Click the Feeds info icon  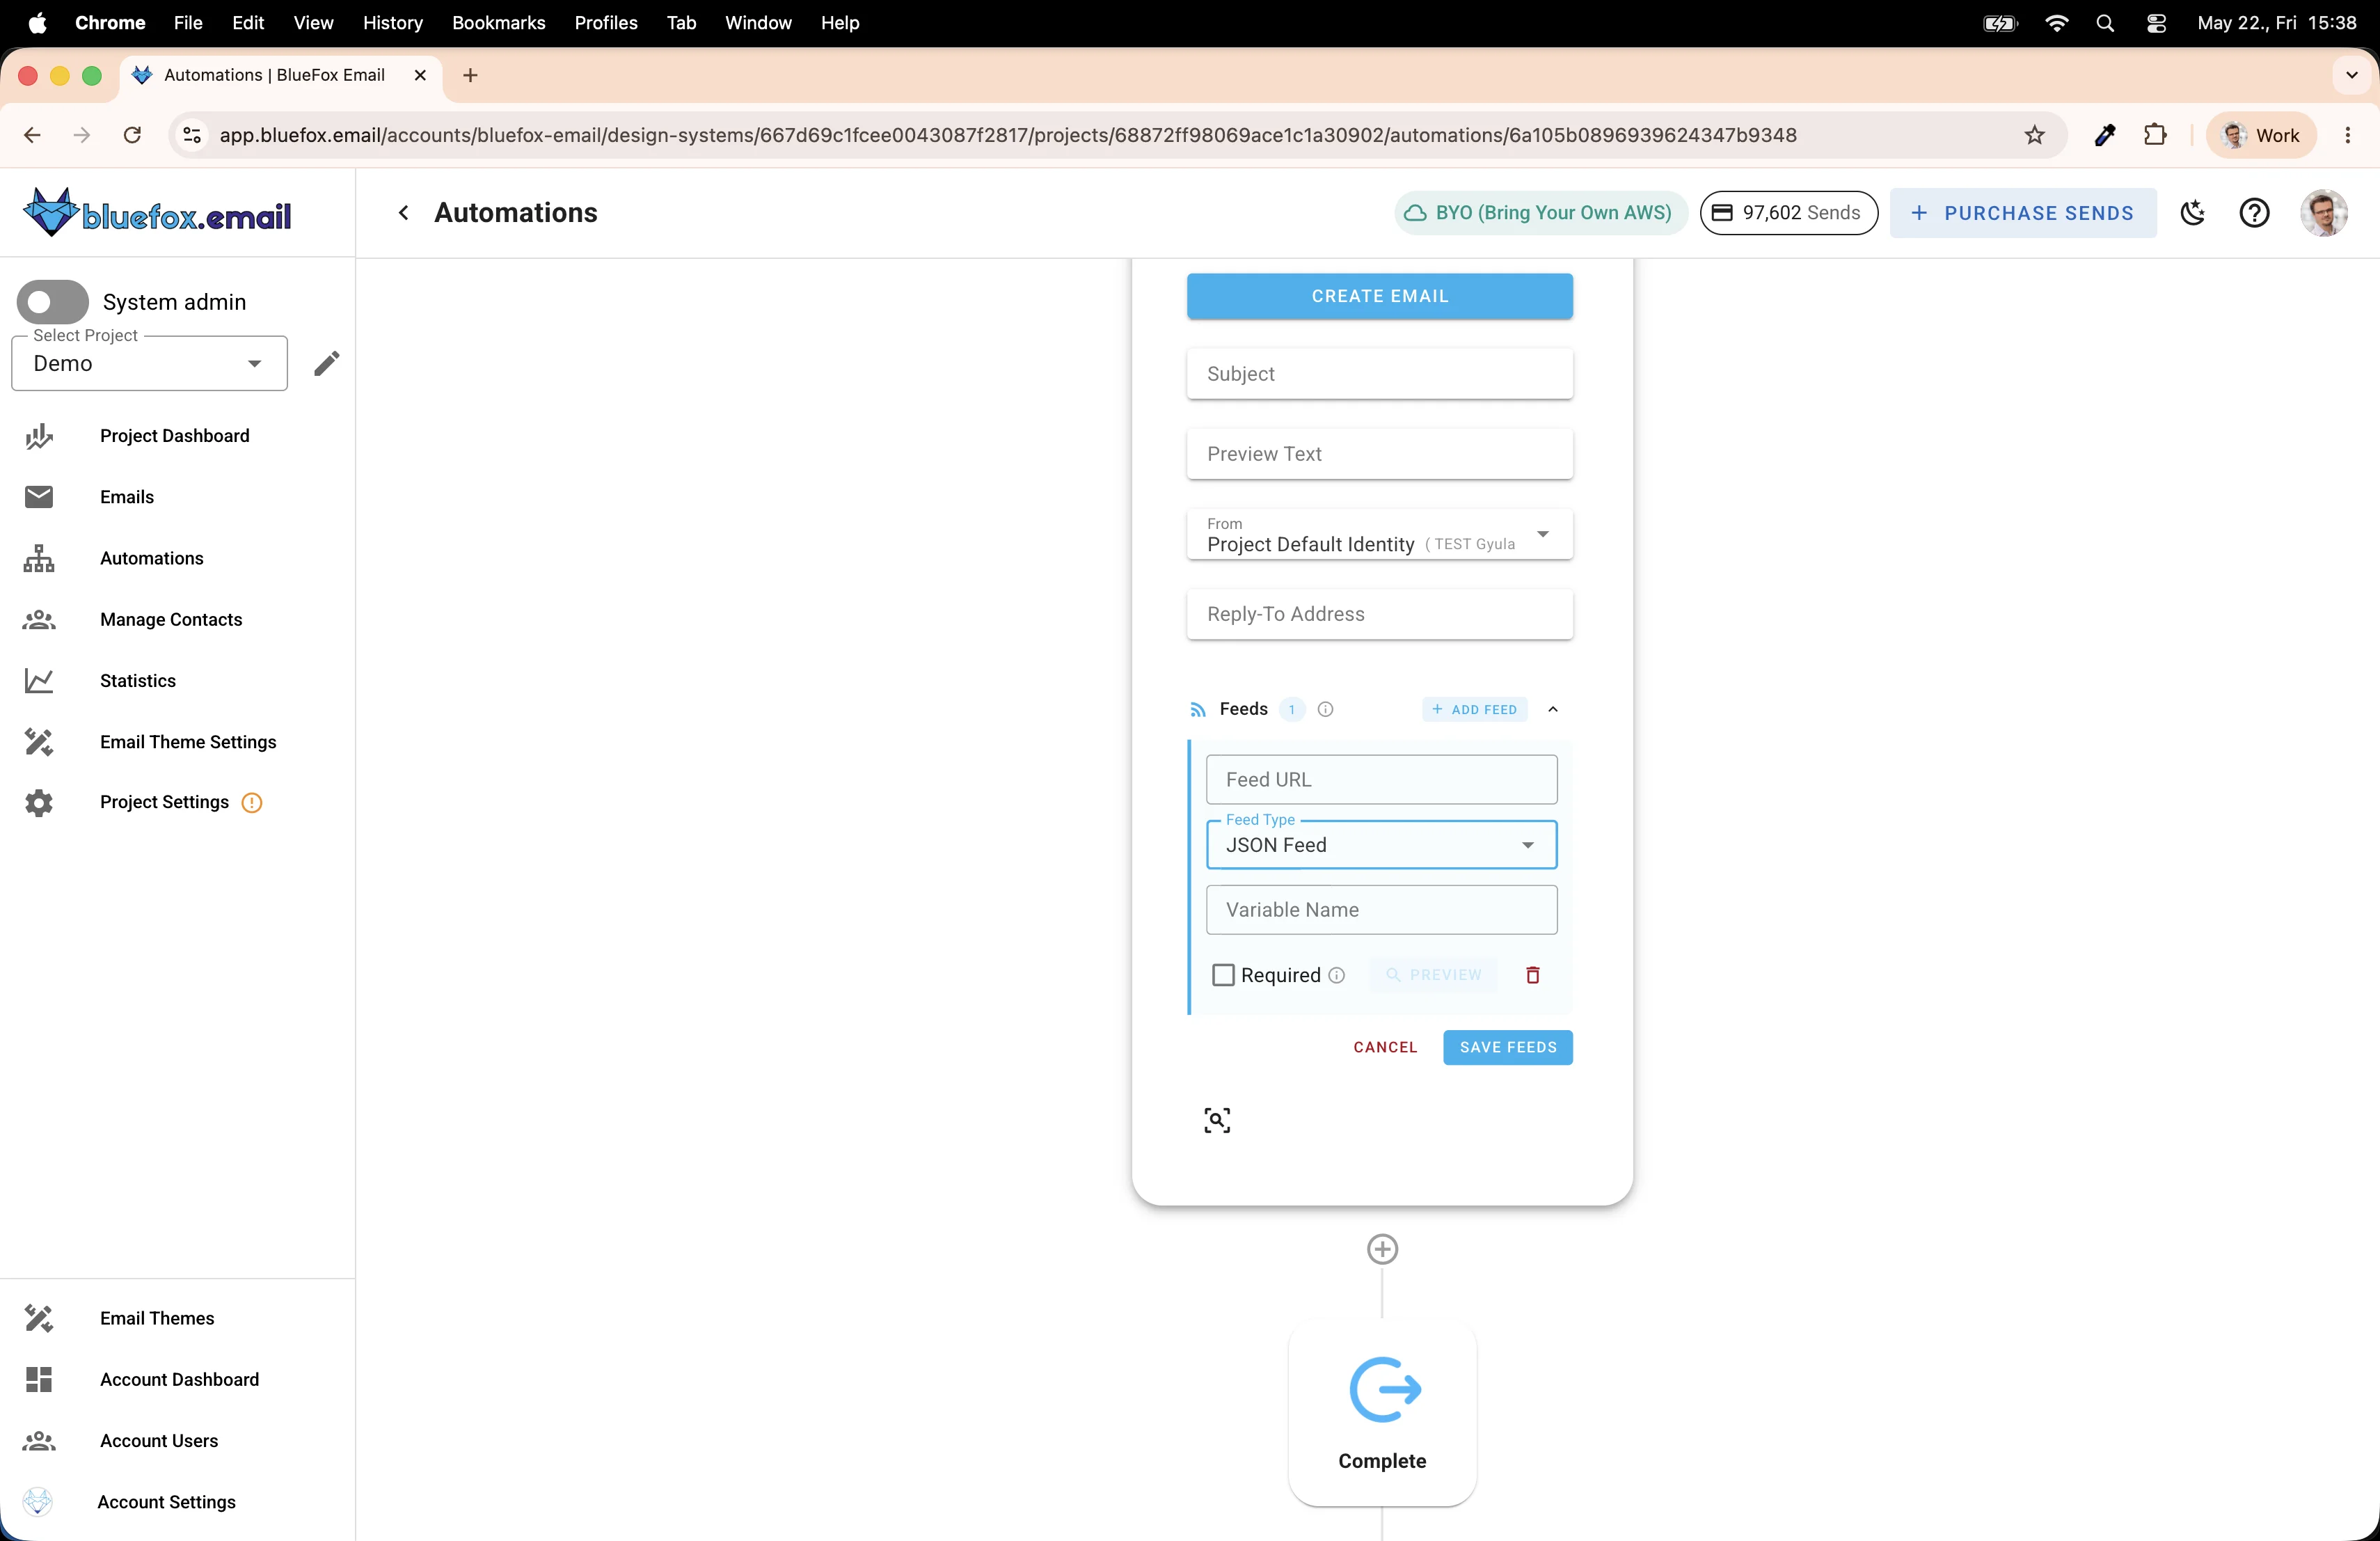pyautogui.click(x=1325, y=709)
